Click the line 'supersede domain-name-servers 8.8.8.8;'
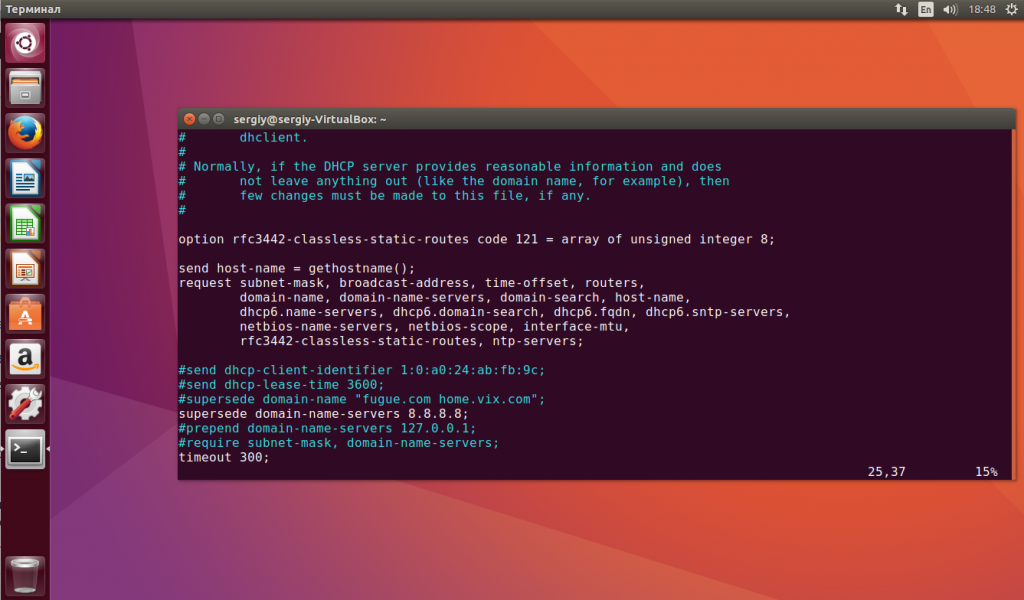 pos(323,414)
